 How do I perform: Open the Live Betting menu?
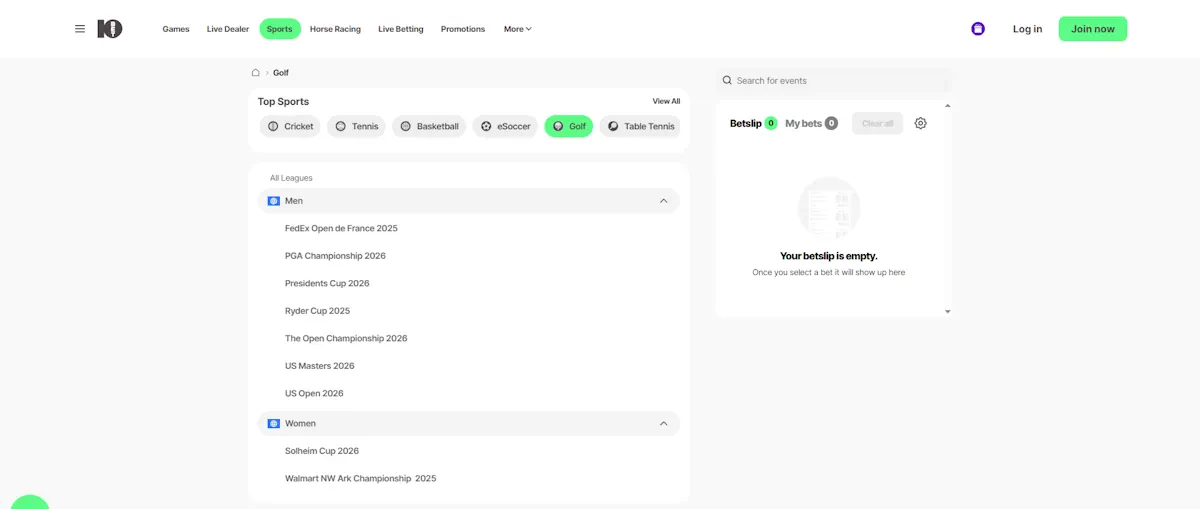point(401,29)
